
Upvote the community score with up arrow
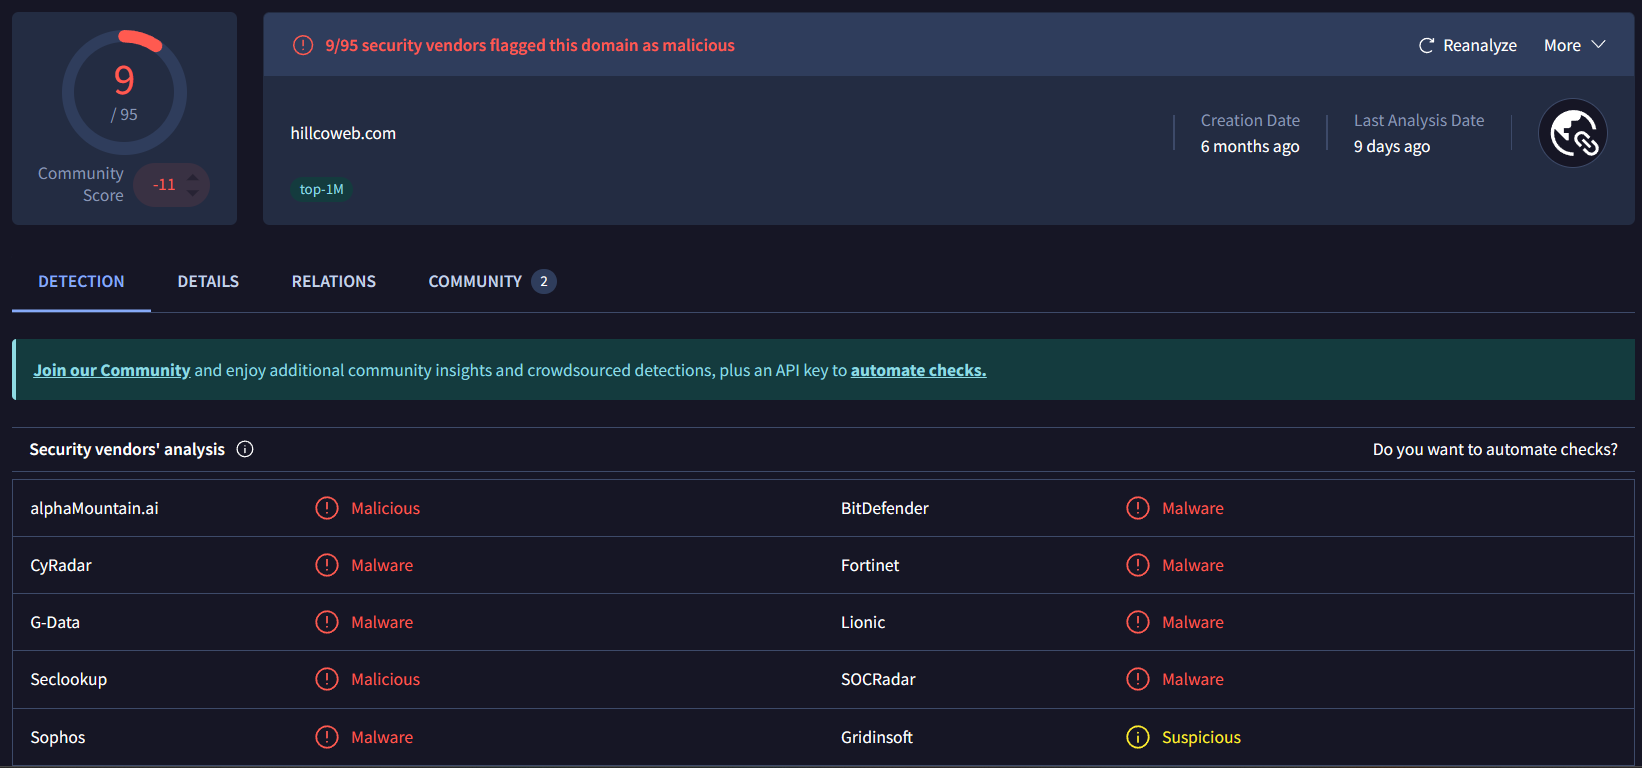[x=193, y=177]
